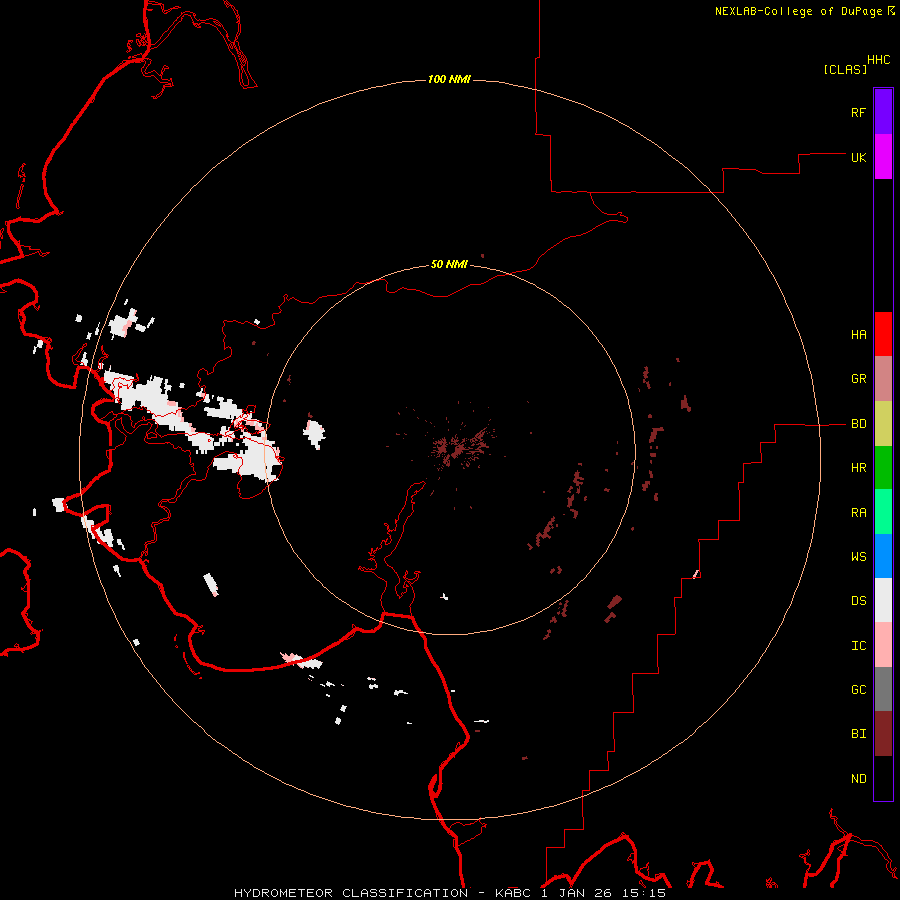Click the RF legend label

click(x=858, y=112)
